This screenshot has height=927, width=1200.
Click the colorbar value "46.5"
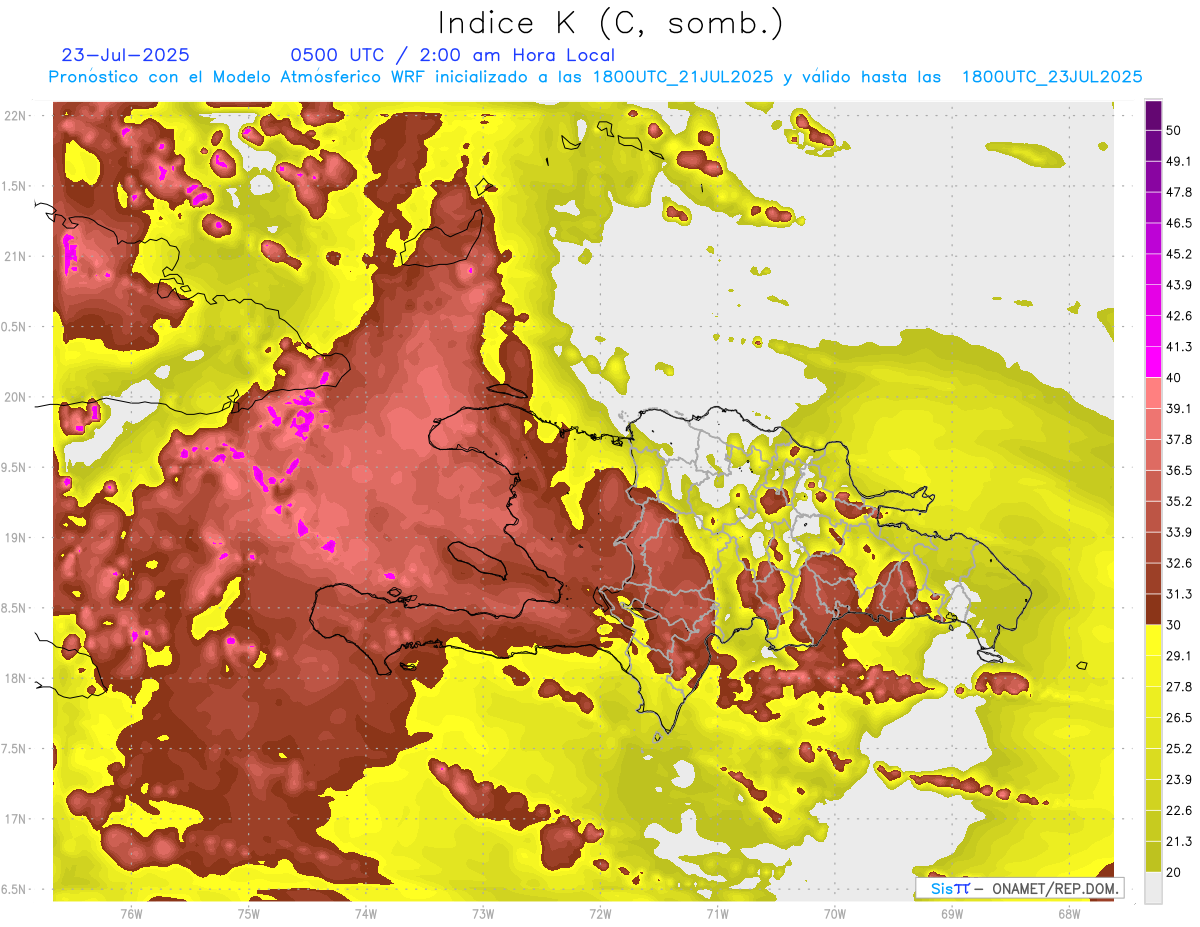pyautogui.click(x=1179, y=223)
